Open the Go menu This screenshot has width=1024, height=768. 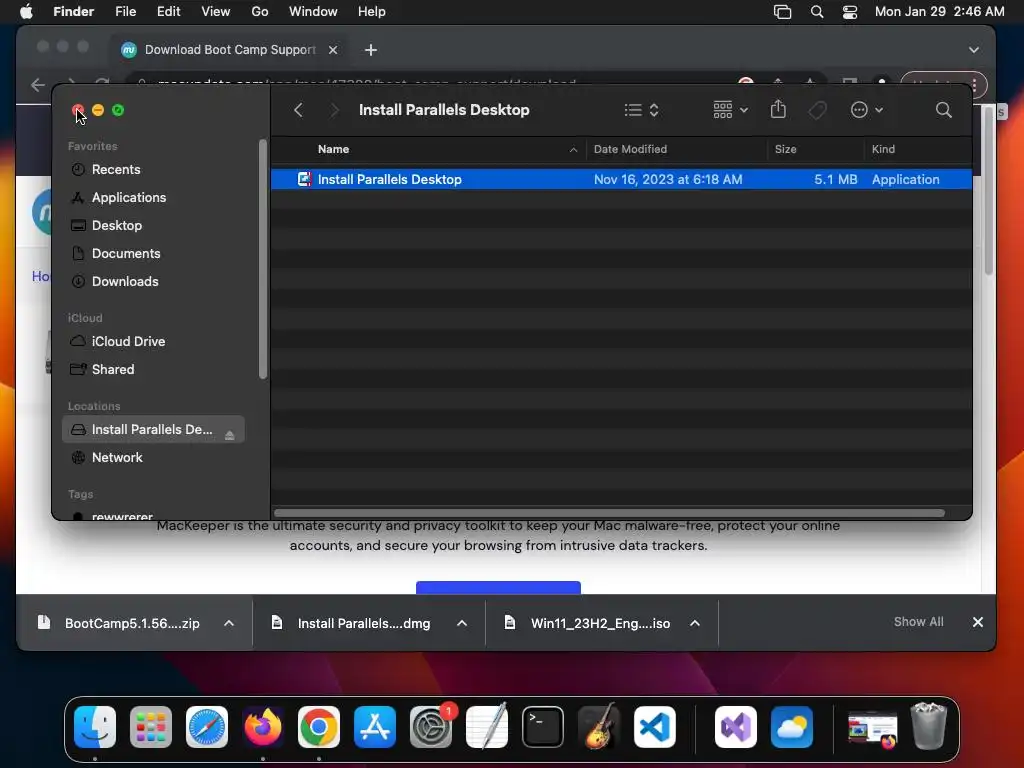(x=260, y=12)
